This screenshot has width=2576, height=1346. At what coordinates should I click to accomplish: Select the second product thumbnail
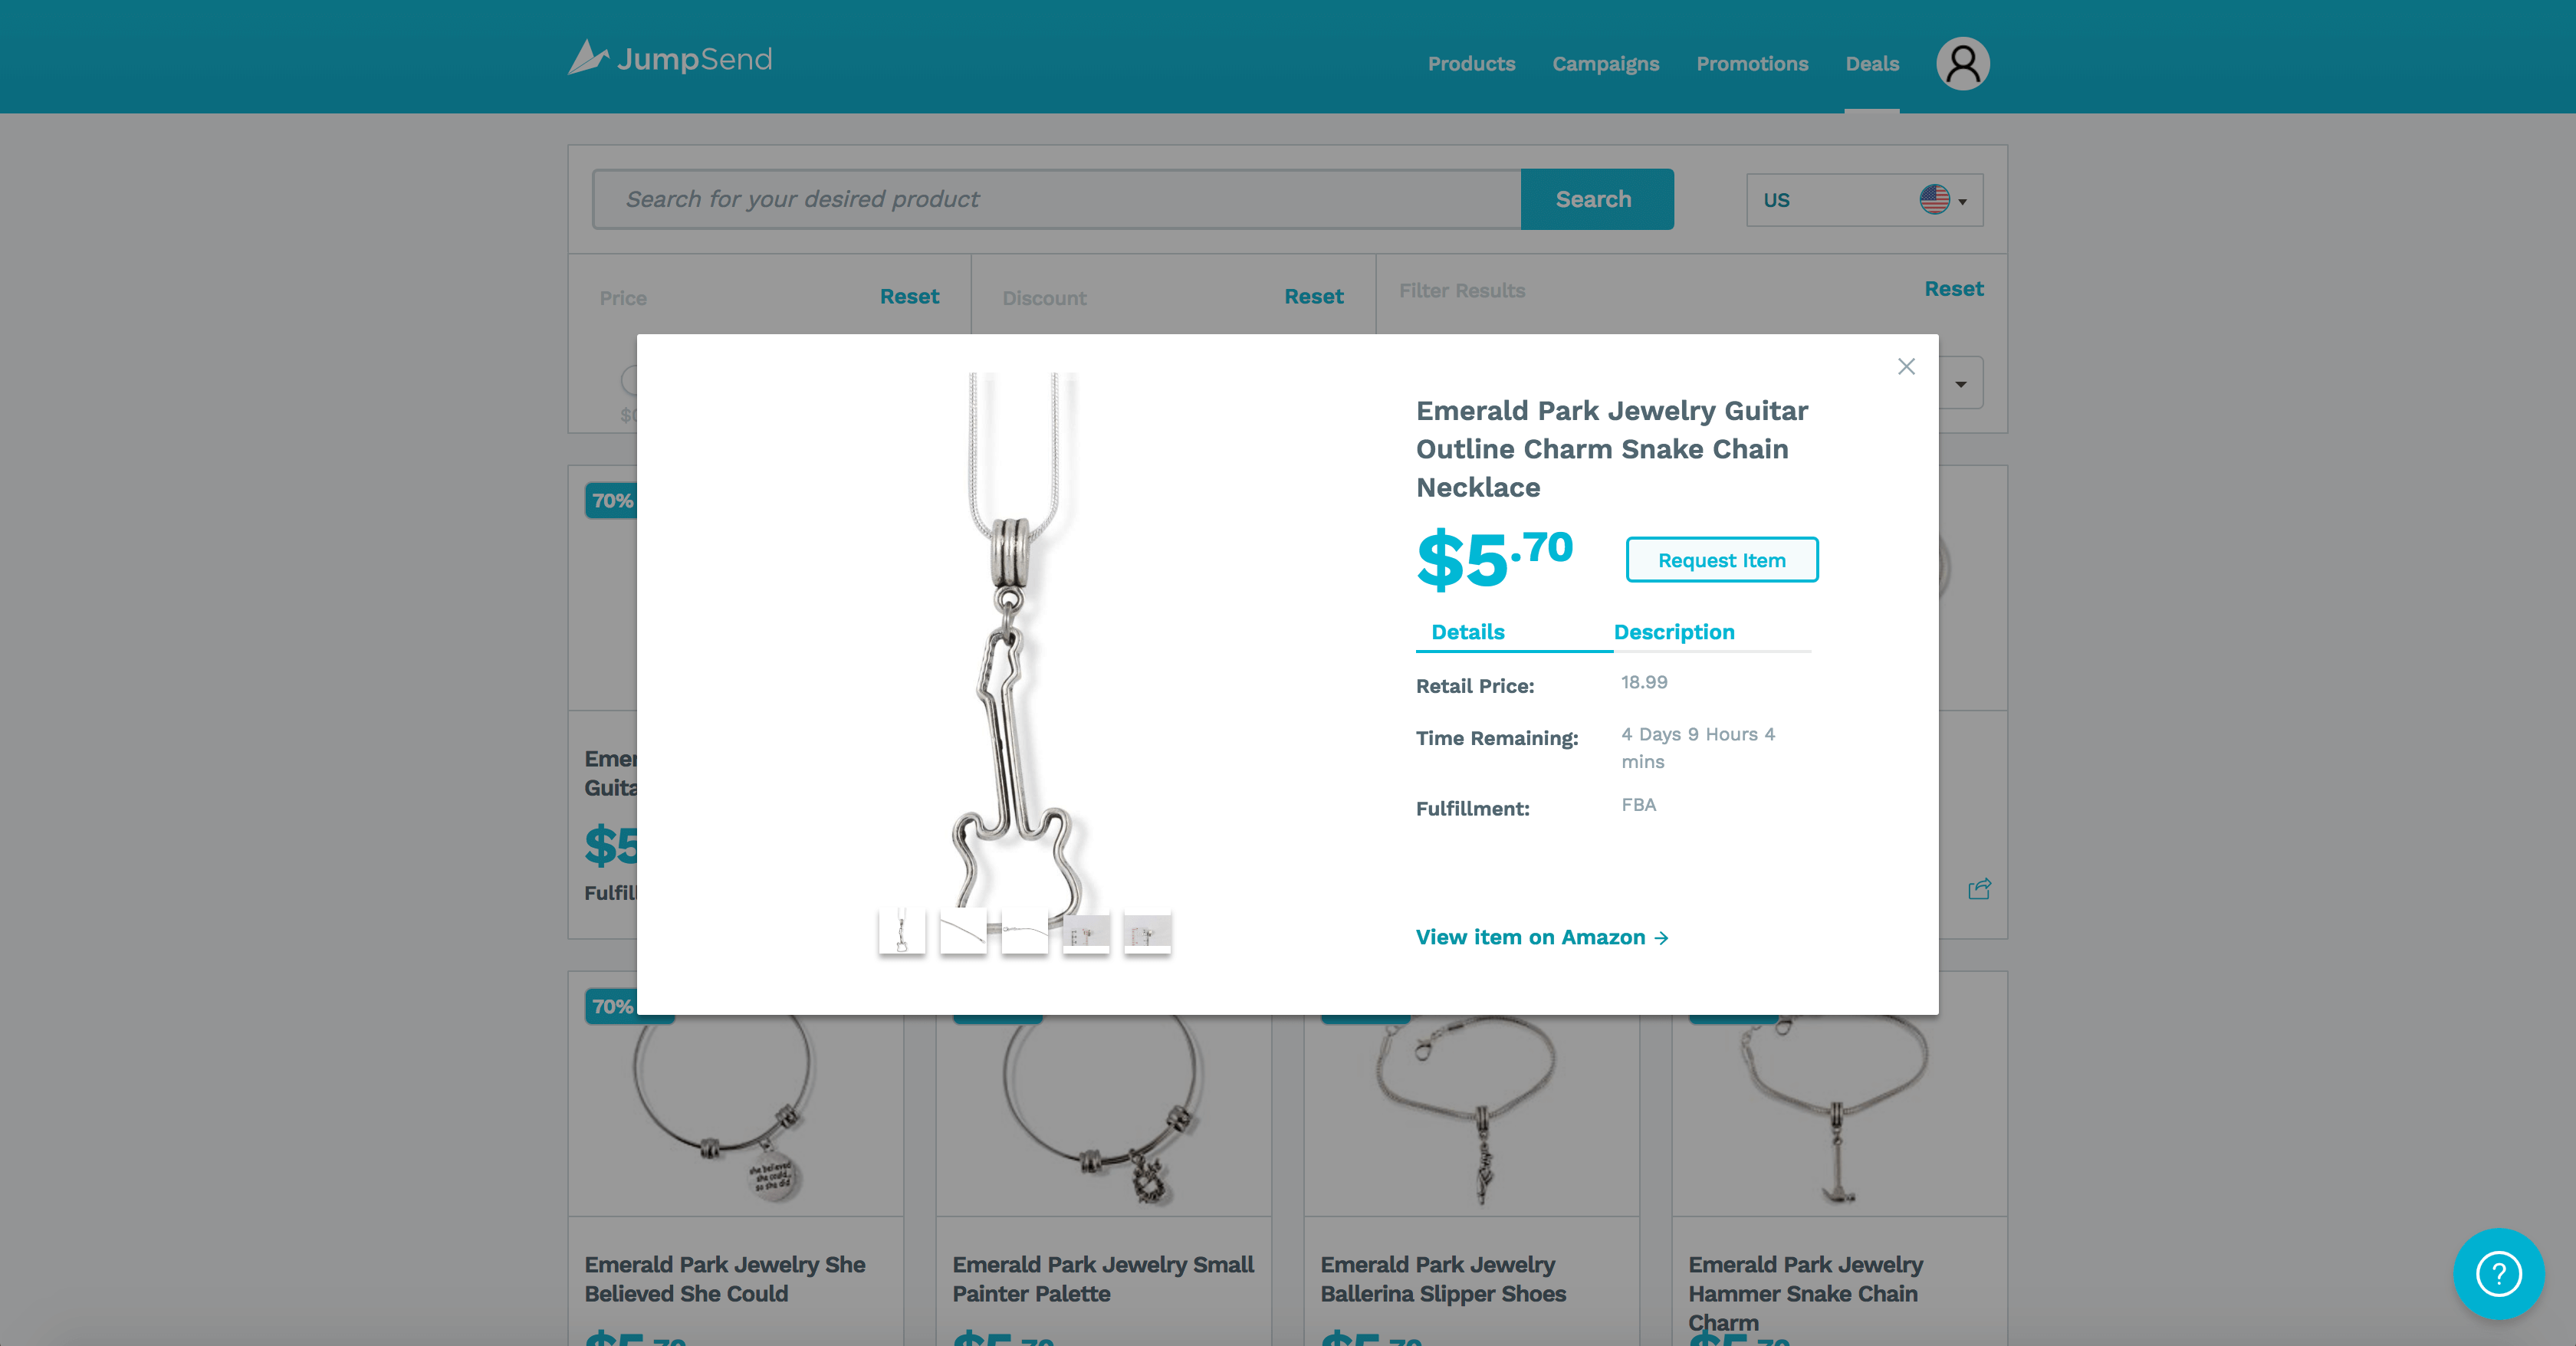pyautogui.click(x=963, y=932)
